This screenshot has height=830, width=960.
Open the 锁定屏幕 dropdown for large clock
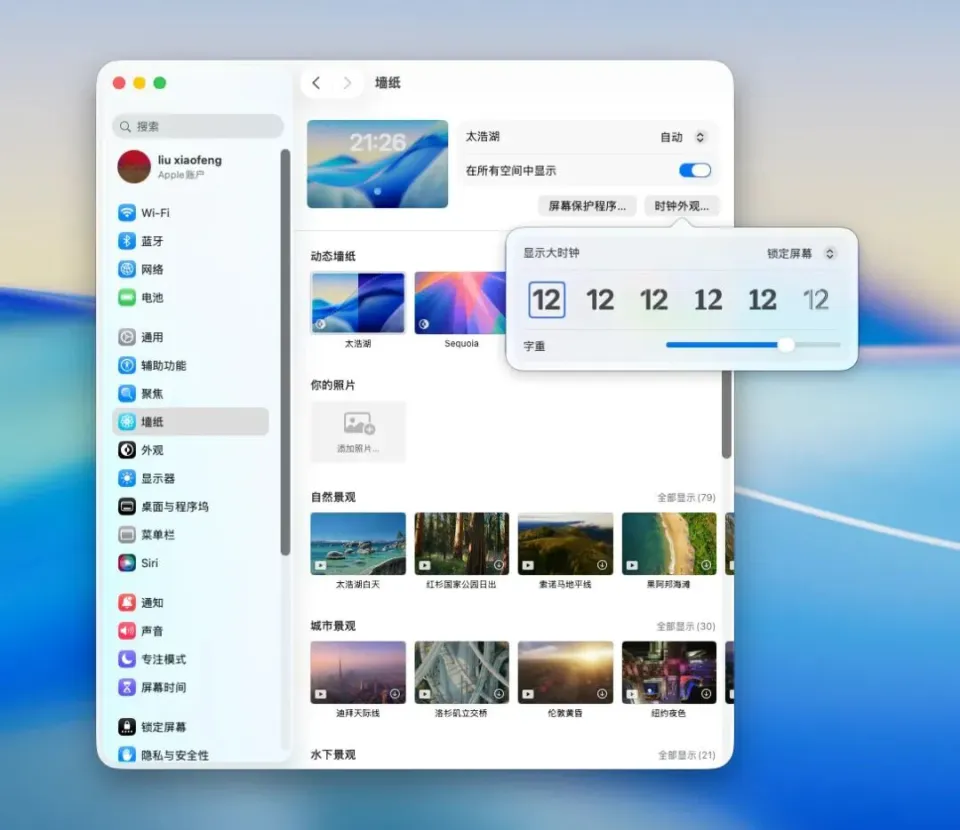point(801,254)
